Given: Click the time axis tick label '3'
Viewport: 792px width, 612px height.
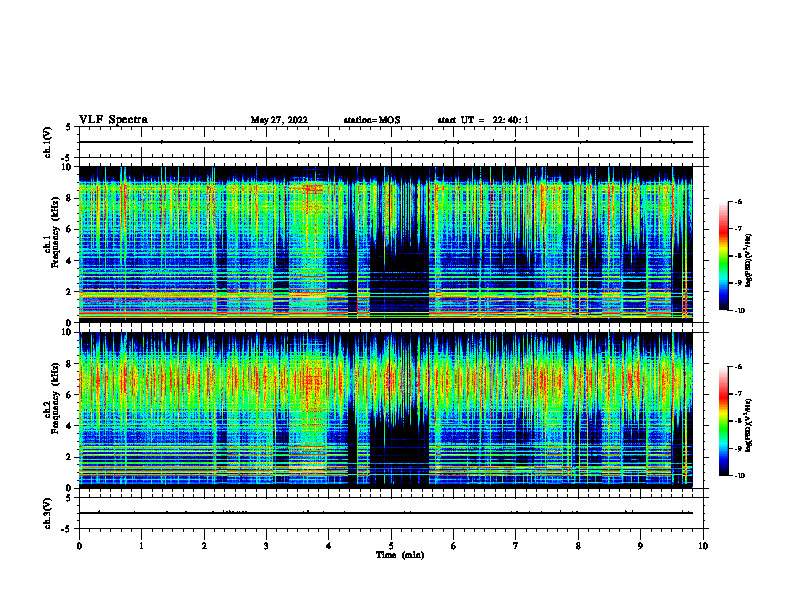Looking at the screenshot, I should pos(267,546).
